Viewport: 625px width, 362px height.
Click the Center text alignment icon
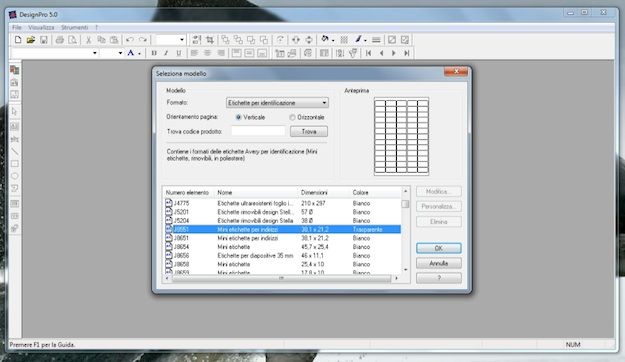207,53
